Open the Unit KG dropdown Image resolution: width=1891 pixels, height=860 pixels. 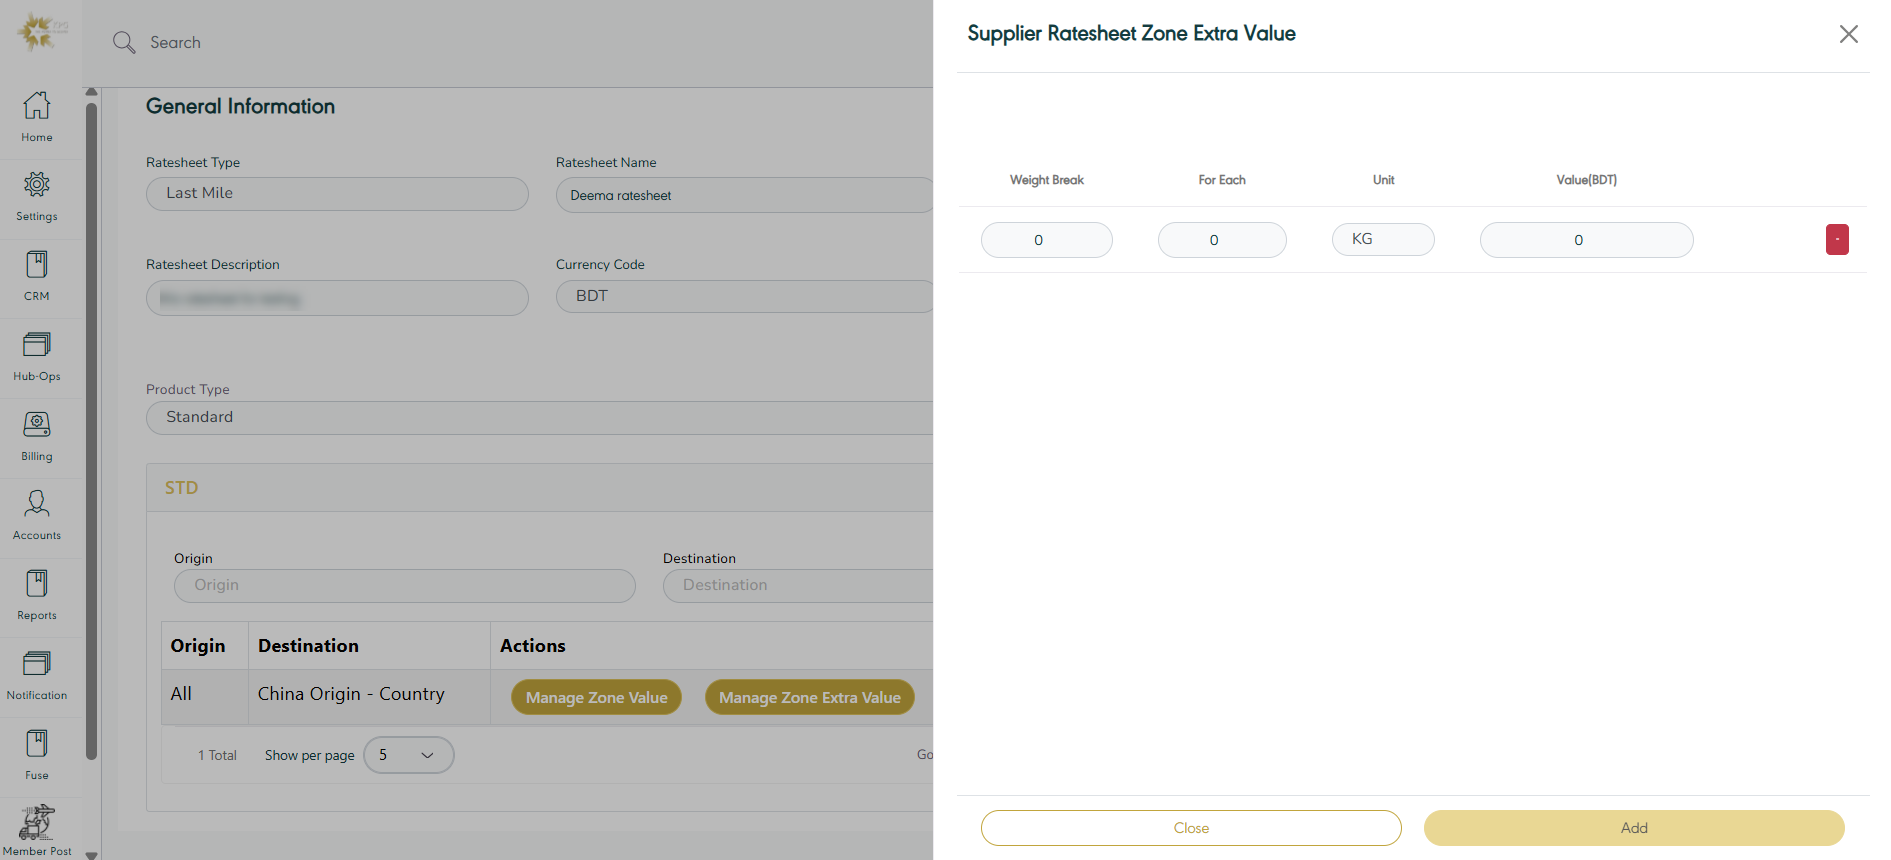pyautogui.click(x=1382, y=240)
